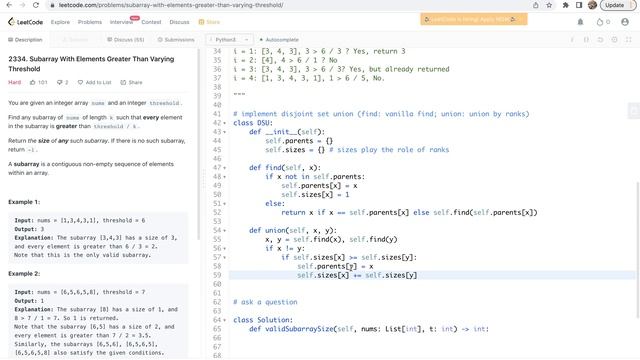This screenshot has width=640, height=360.
Task: Click the Example 1: heading
Action: tap(24, 202)
